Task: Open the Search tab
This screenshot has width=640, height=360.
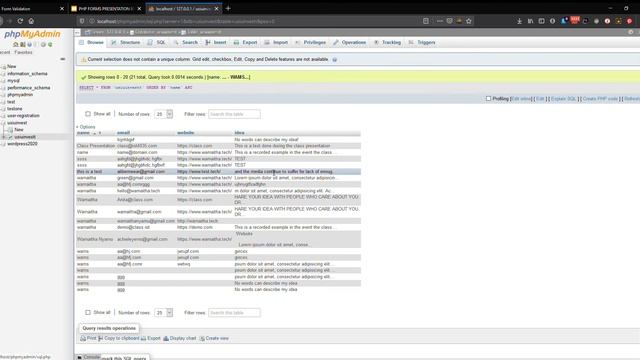Action: tap(186, 42)
